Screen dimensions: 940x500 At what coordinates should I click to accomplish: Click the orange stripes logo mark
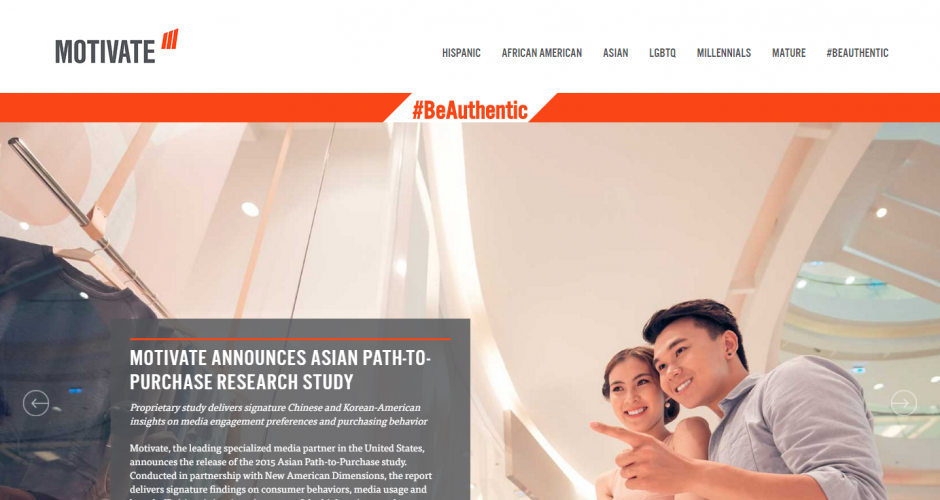click(x=170, y=39)
